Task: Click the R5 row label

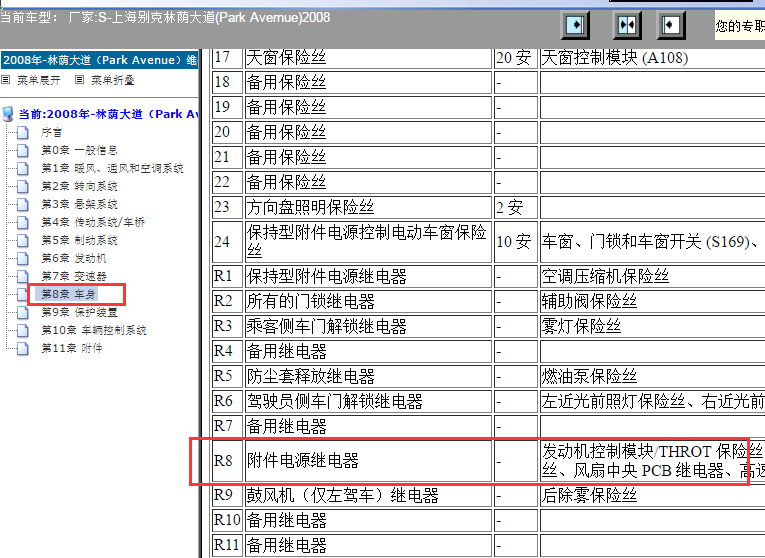Action: pos(227,377)
